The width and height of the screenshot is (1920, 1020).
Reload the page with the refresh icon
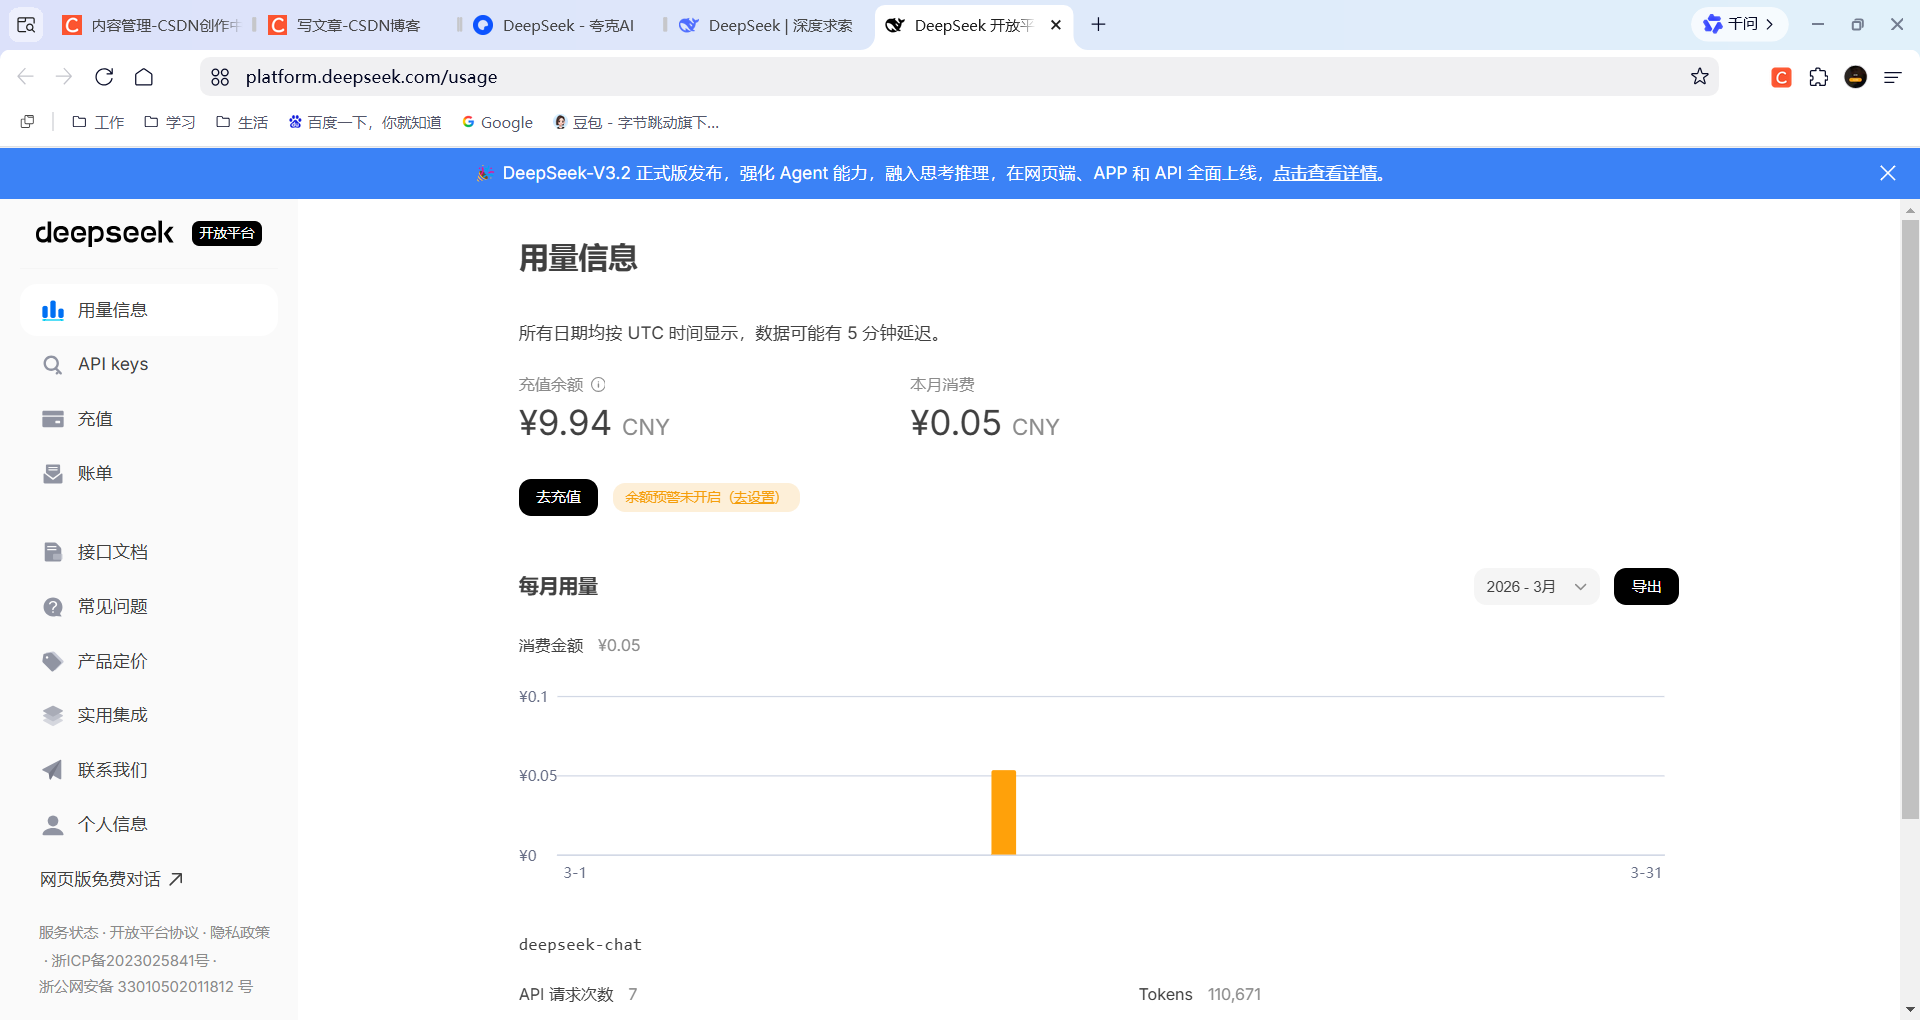pos(104,76)
